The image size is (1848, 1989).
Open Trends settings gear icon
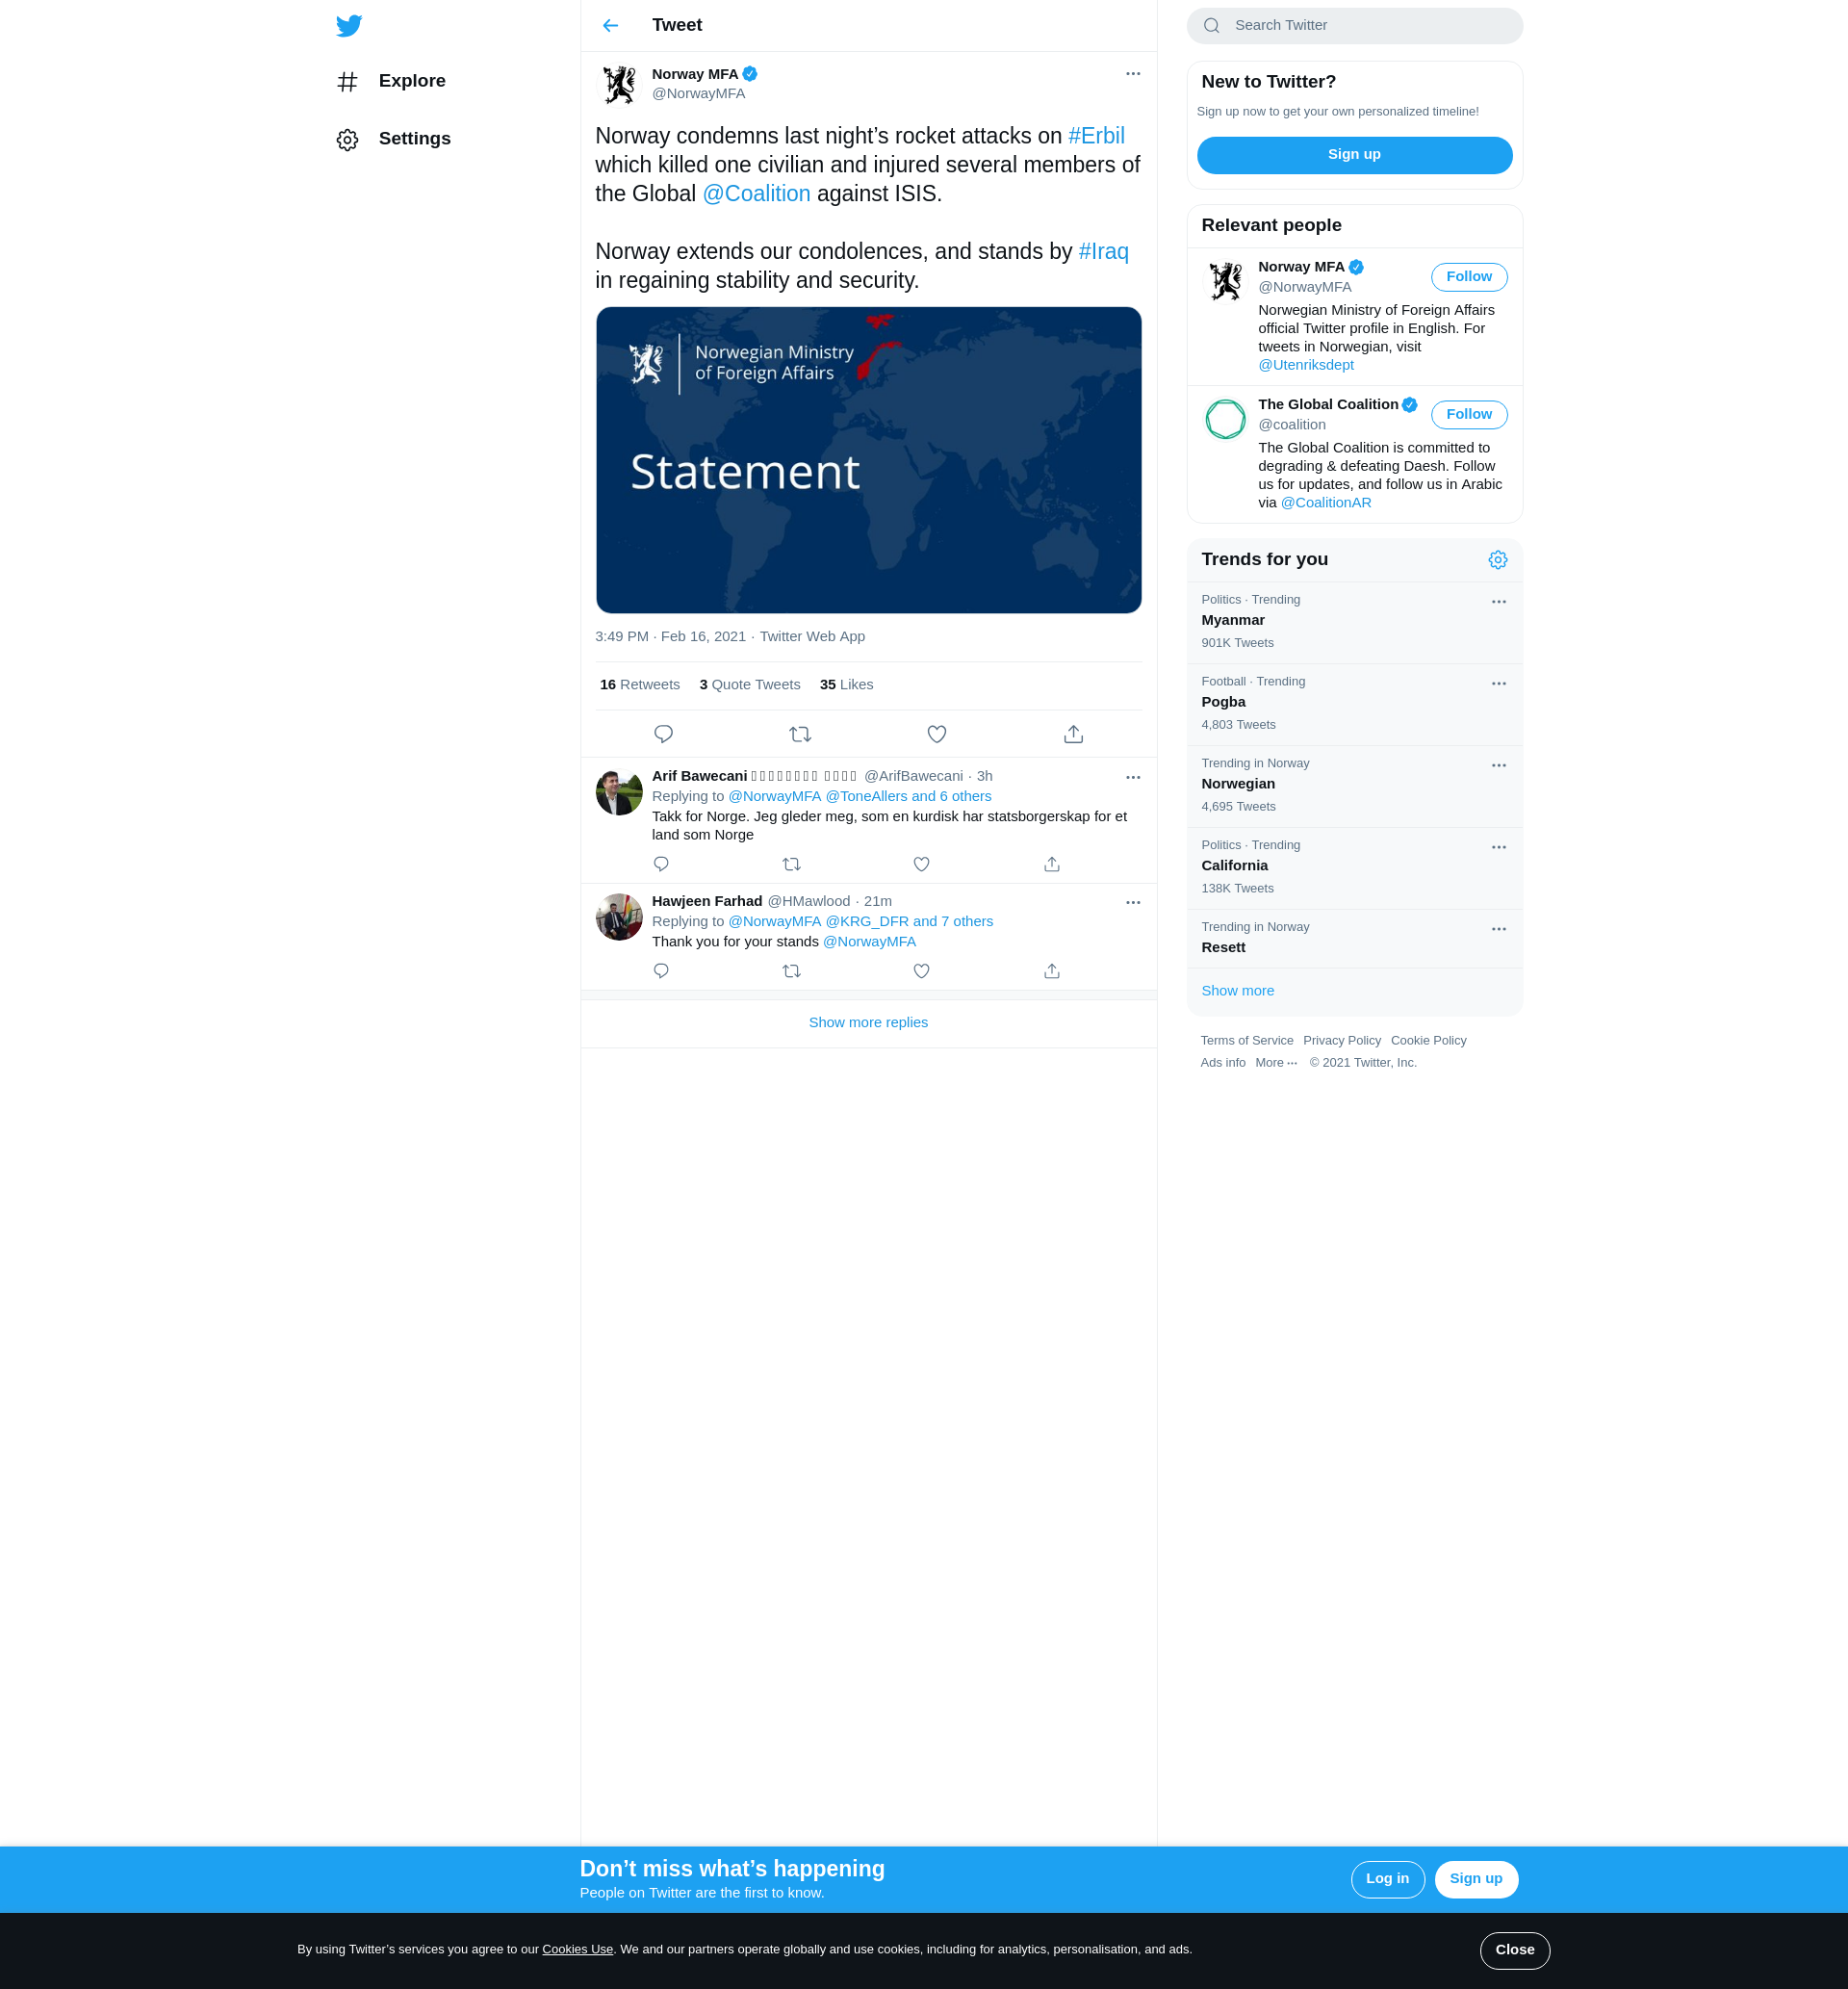pos(1497,560)
